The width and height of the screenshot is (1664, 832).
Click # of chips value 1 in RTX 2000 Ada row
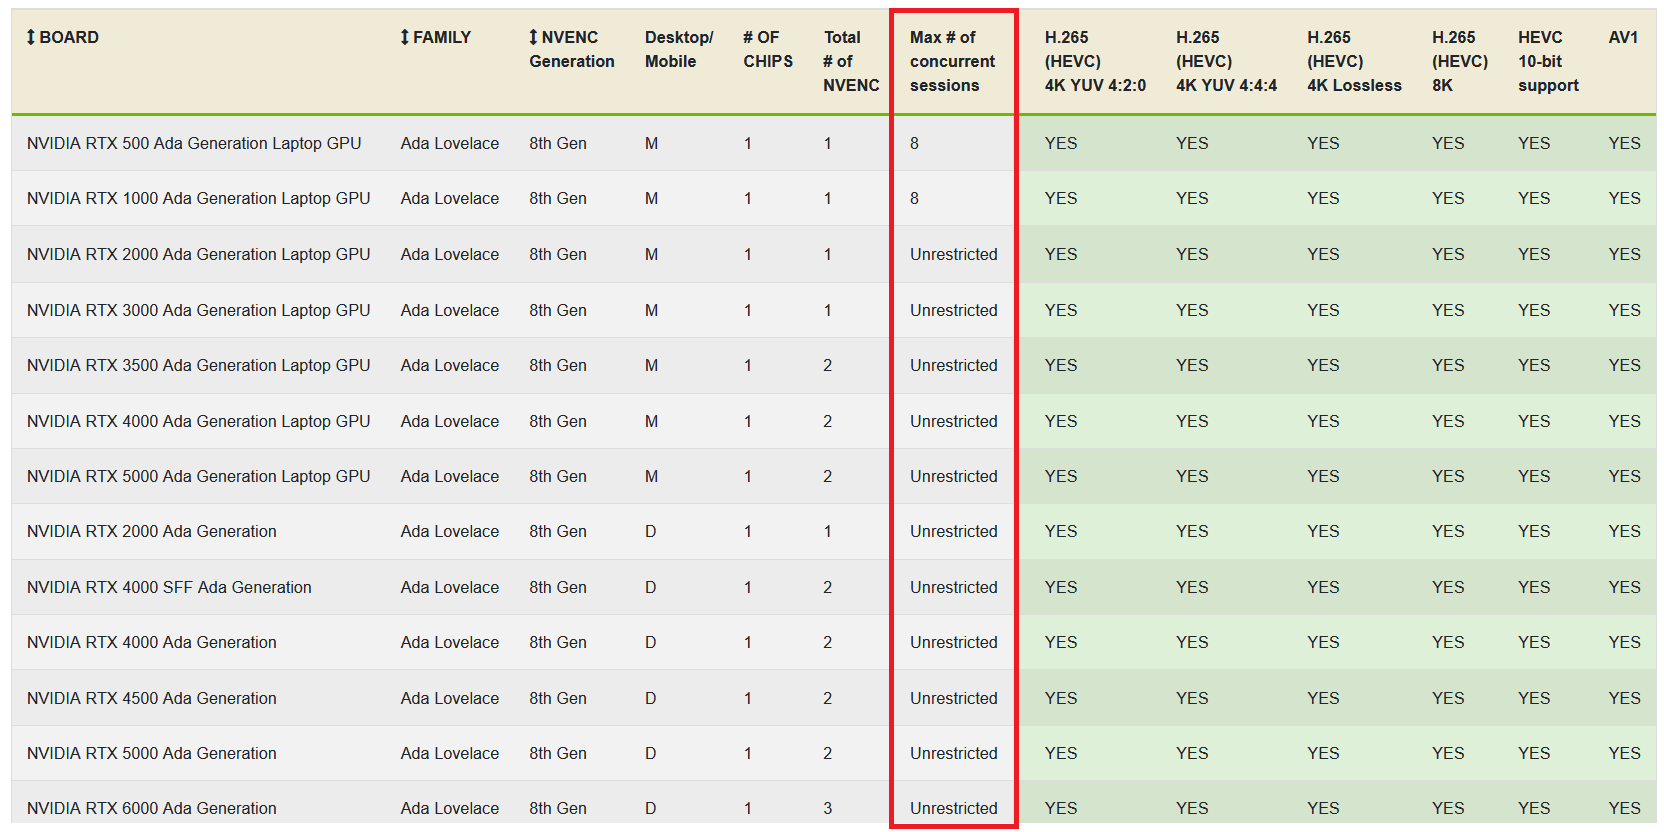coord(748,531)
